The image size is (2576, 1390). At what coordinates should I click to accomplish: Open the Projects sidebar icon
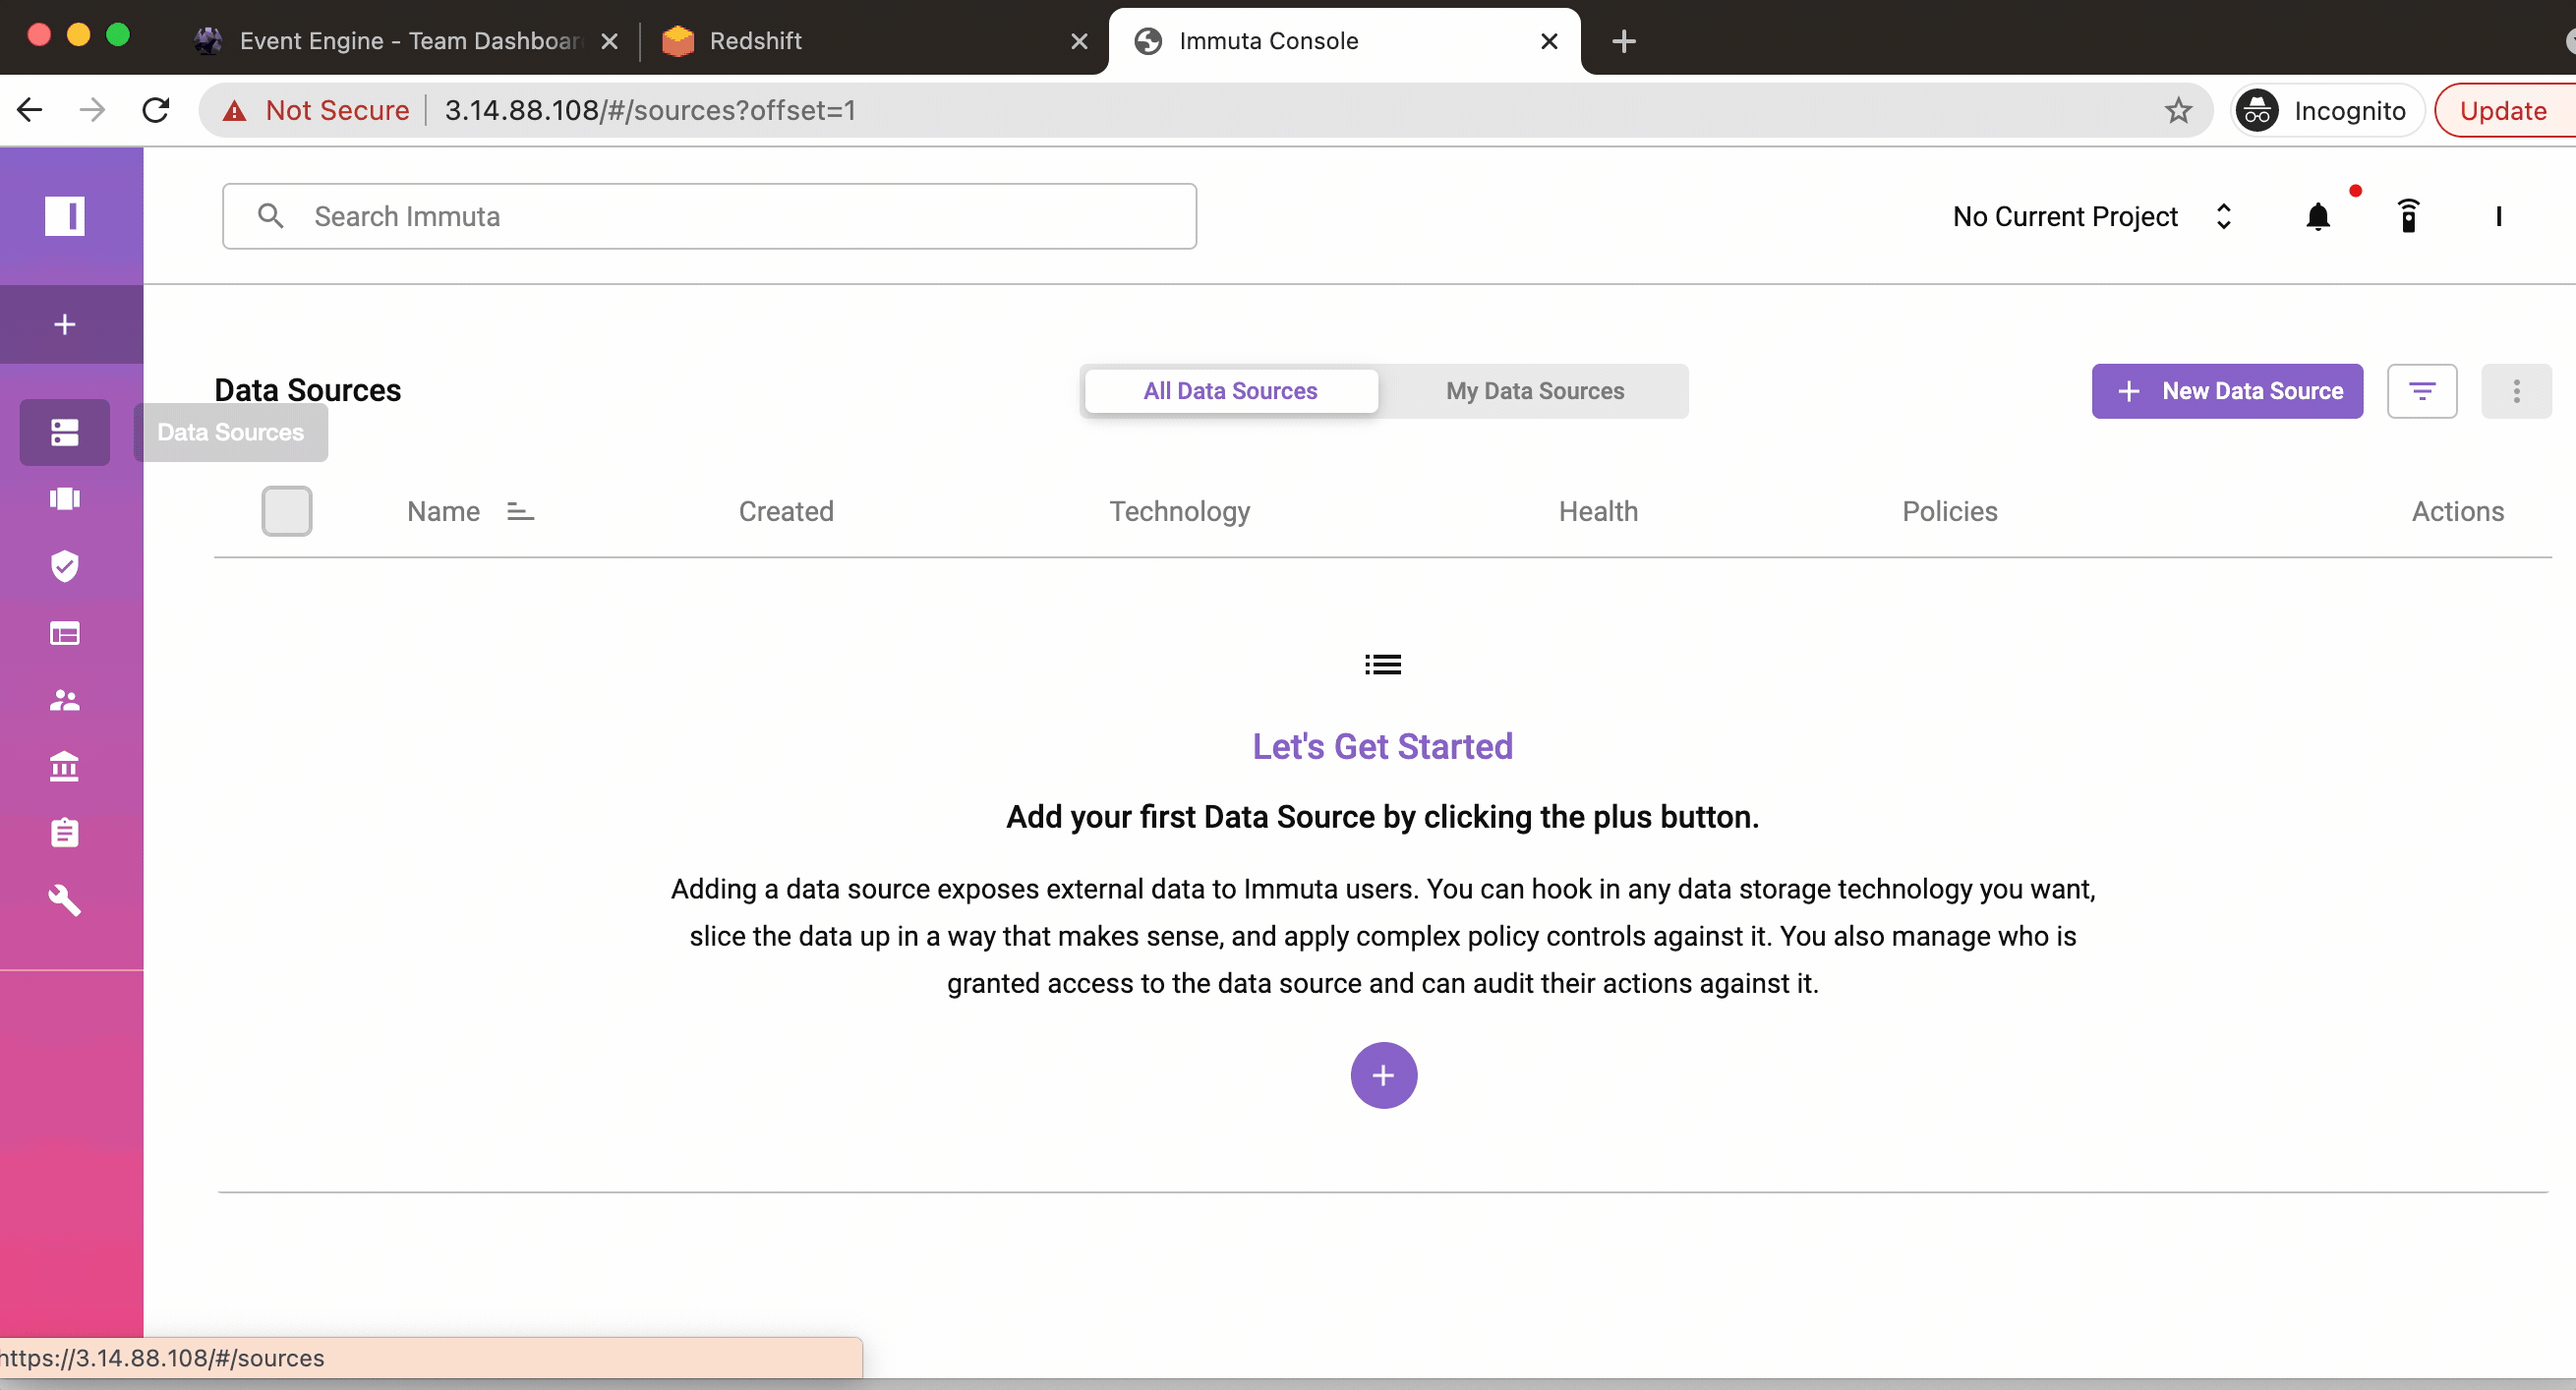coord(65,498)
